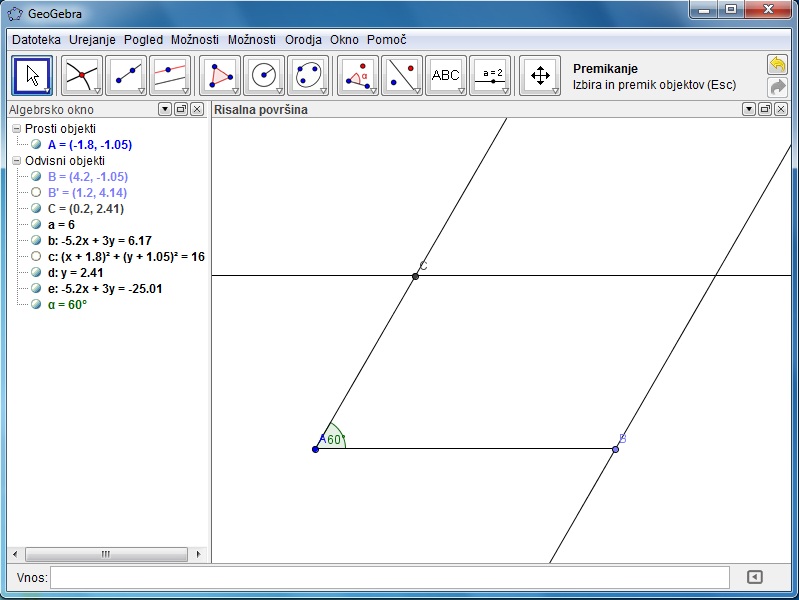Pick the Perpendicular line tool

(x=170, y=76)
